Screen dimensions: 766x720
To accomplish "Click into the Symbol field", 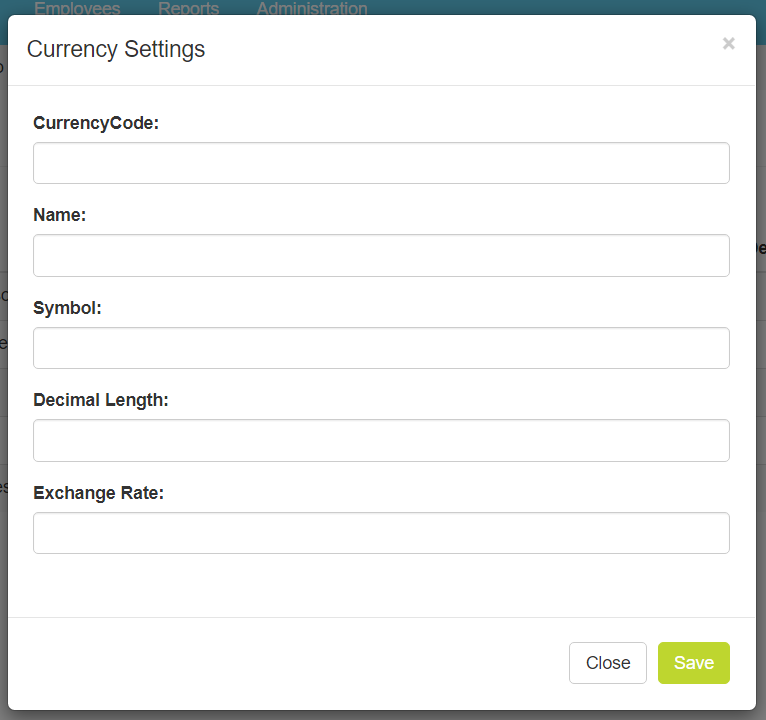I will click(381, 348).
